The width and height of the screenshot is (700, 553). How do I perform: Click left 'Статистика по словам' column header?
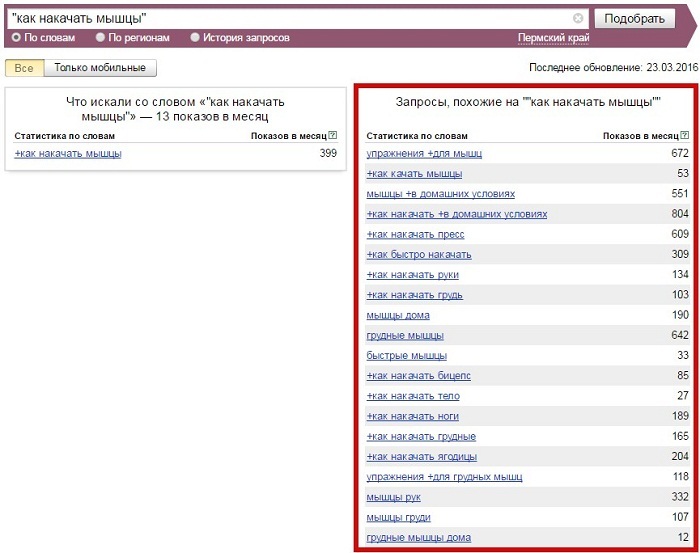(x=64, y=136)
